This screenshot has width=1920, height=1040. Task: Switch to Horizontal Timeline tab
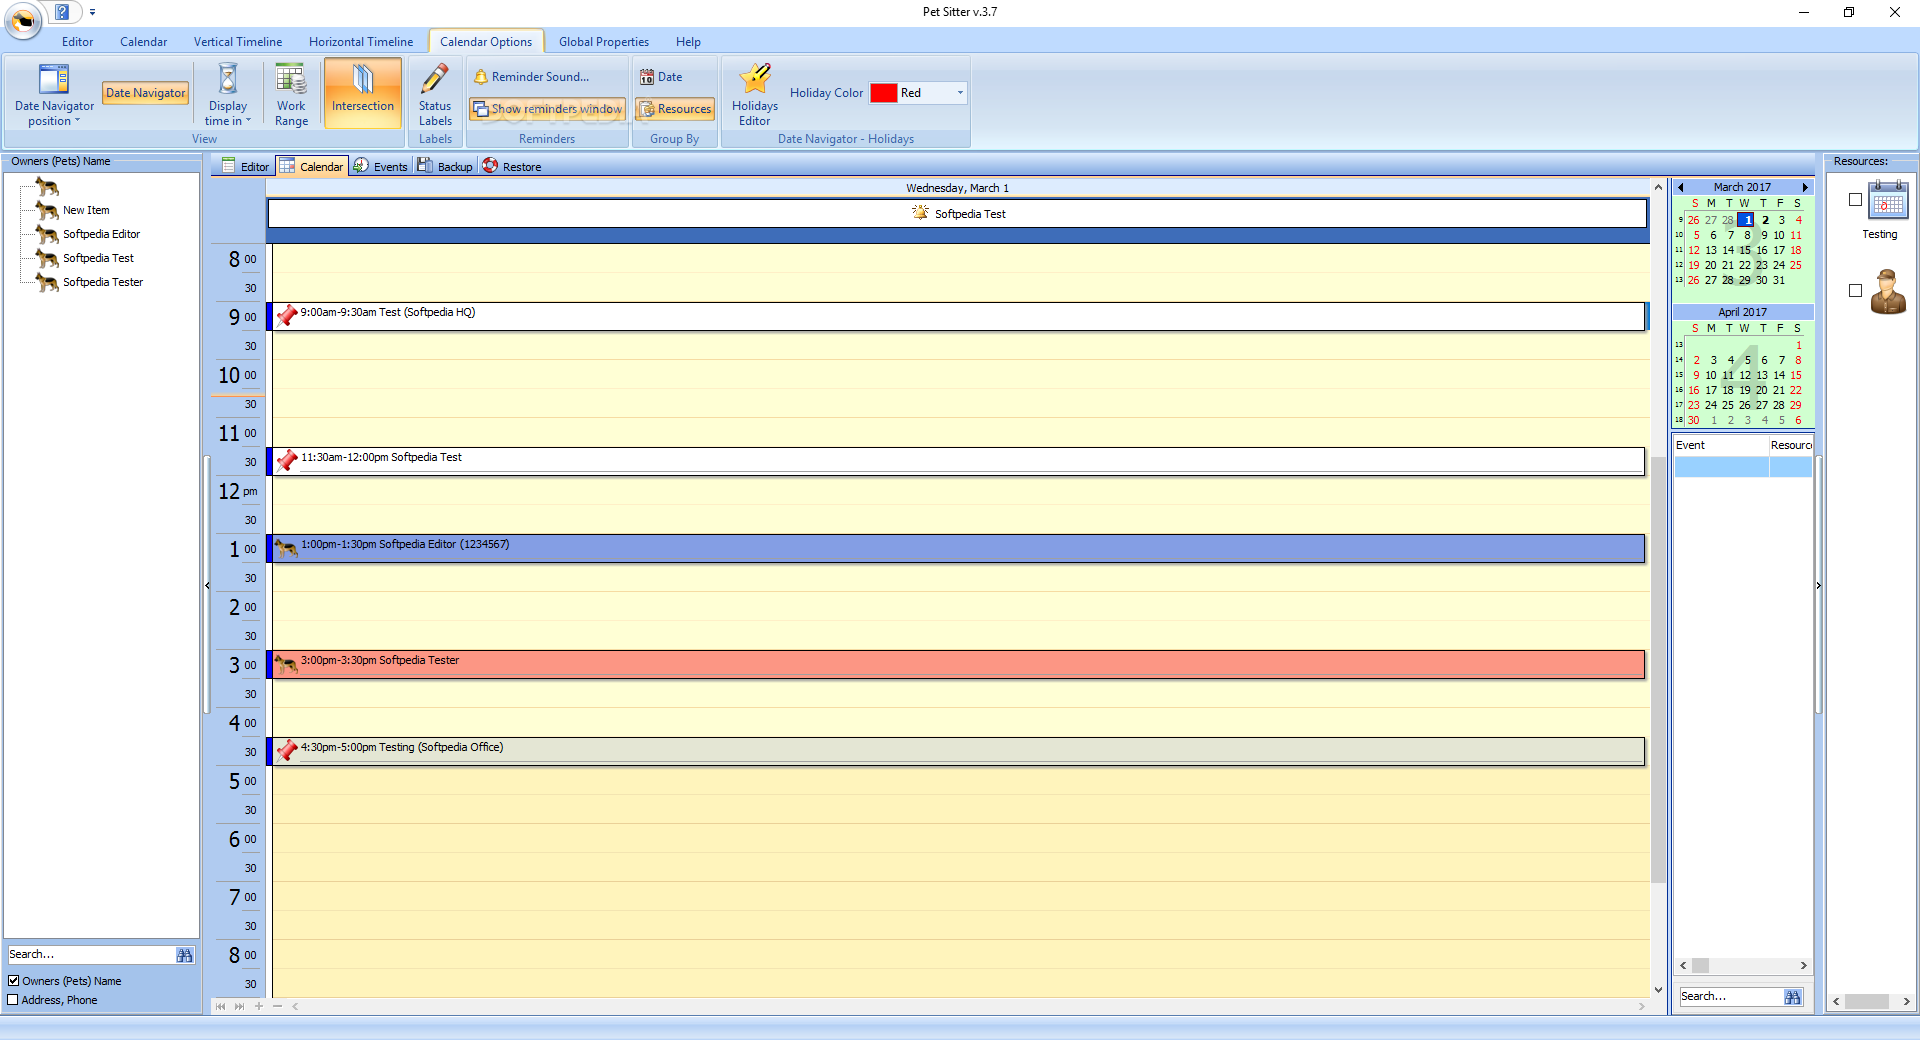pos(361,42)
